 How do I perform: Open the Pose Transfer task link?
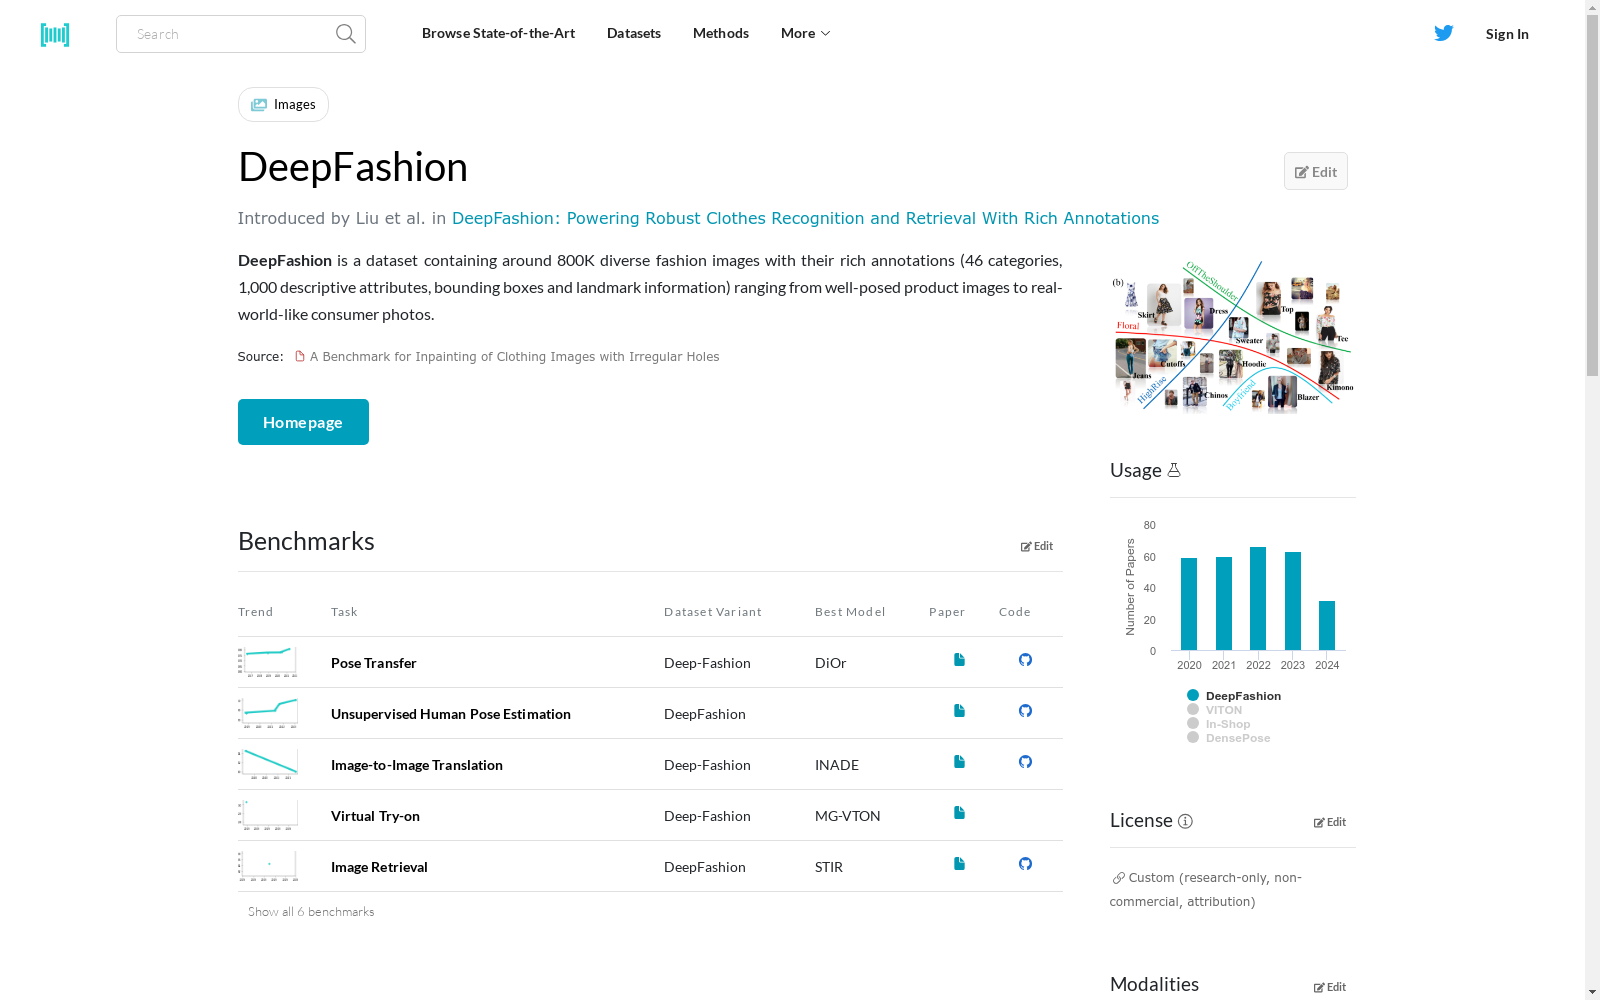374,663
